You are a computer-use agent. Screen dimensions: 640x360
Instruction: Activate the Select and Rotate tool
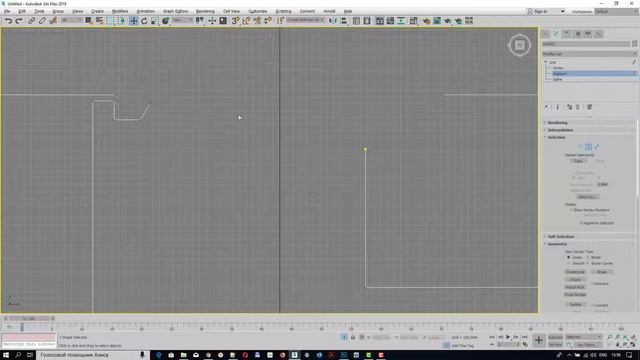(x=144, y=20)
